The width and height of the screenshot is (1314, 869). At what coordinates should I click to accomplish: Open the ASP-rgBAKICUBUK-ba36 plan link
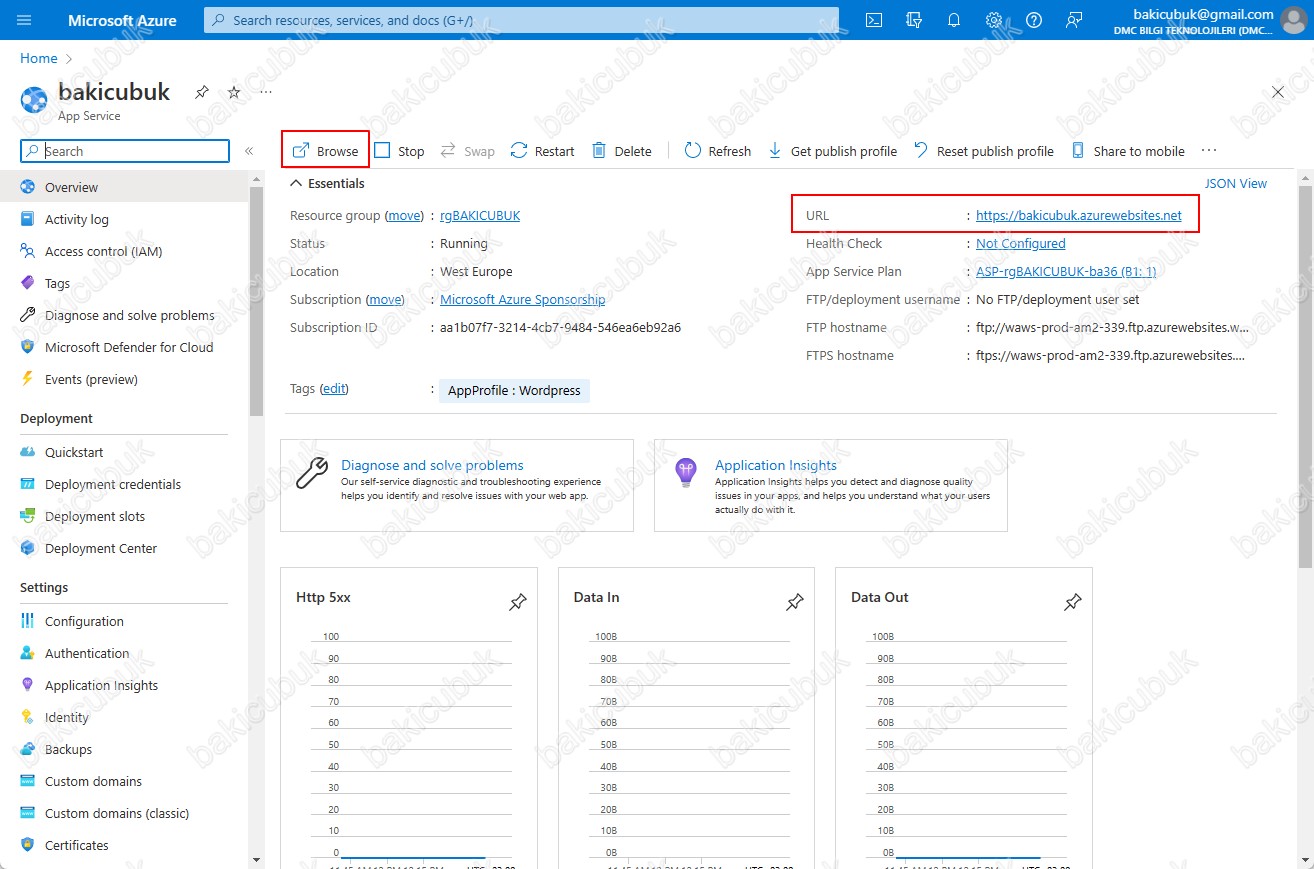click(x=1066, y=271)
